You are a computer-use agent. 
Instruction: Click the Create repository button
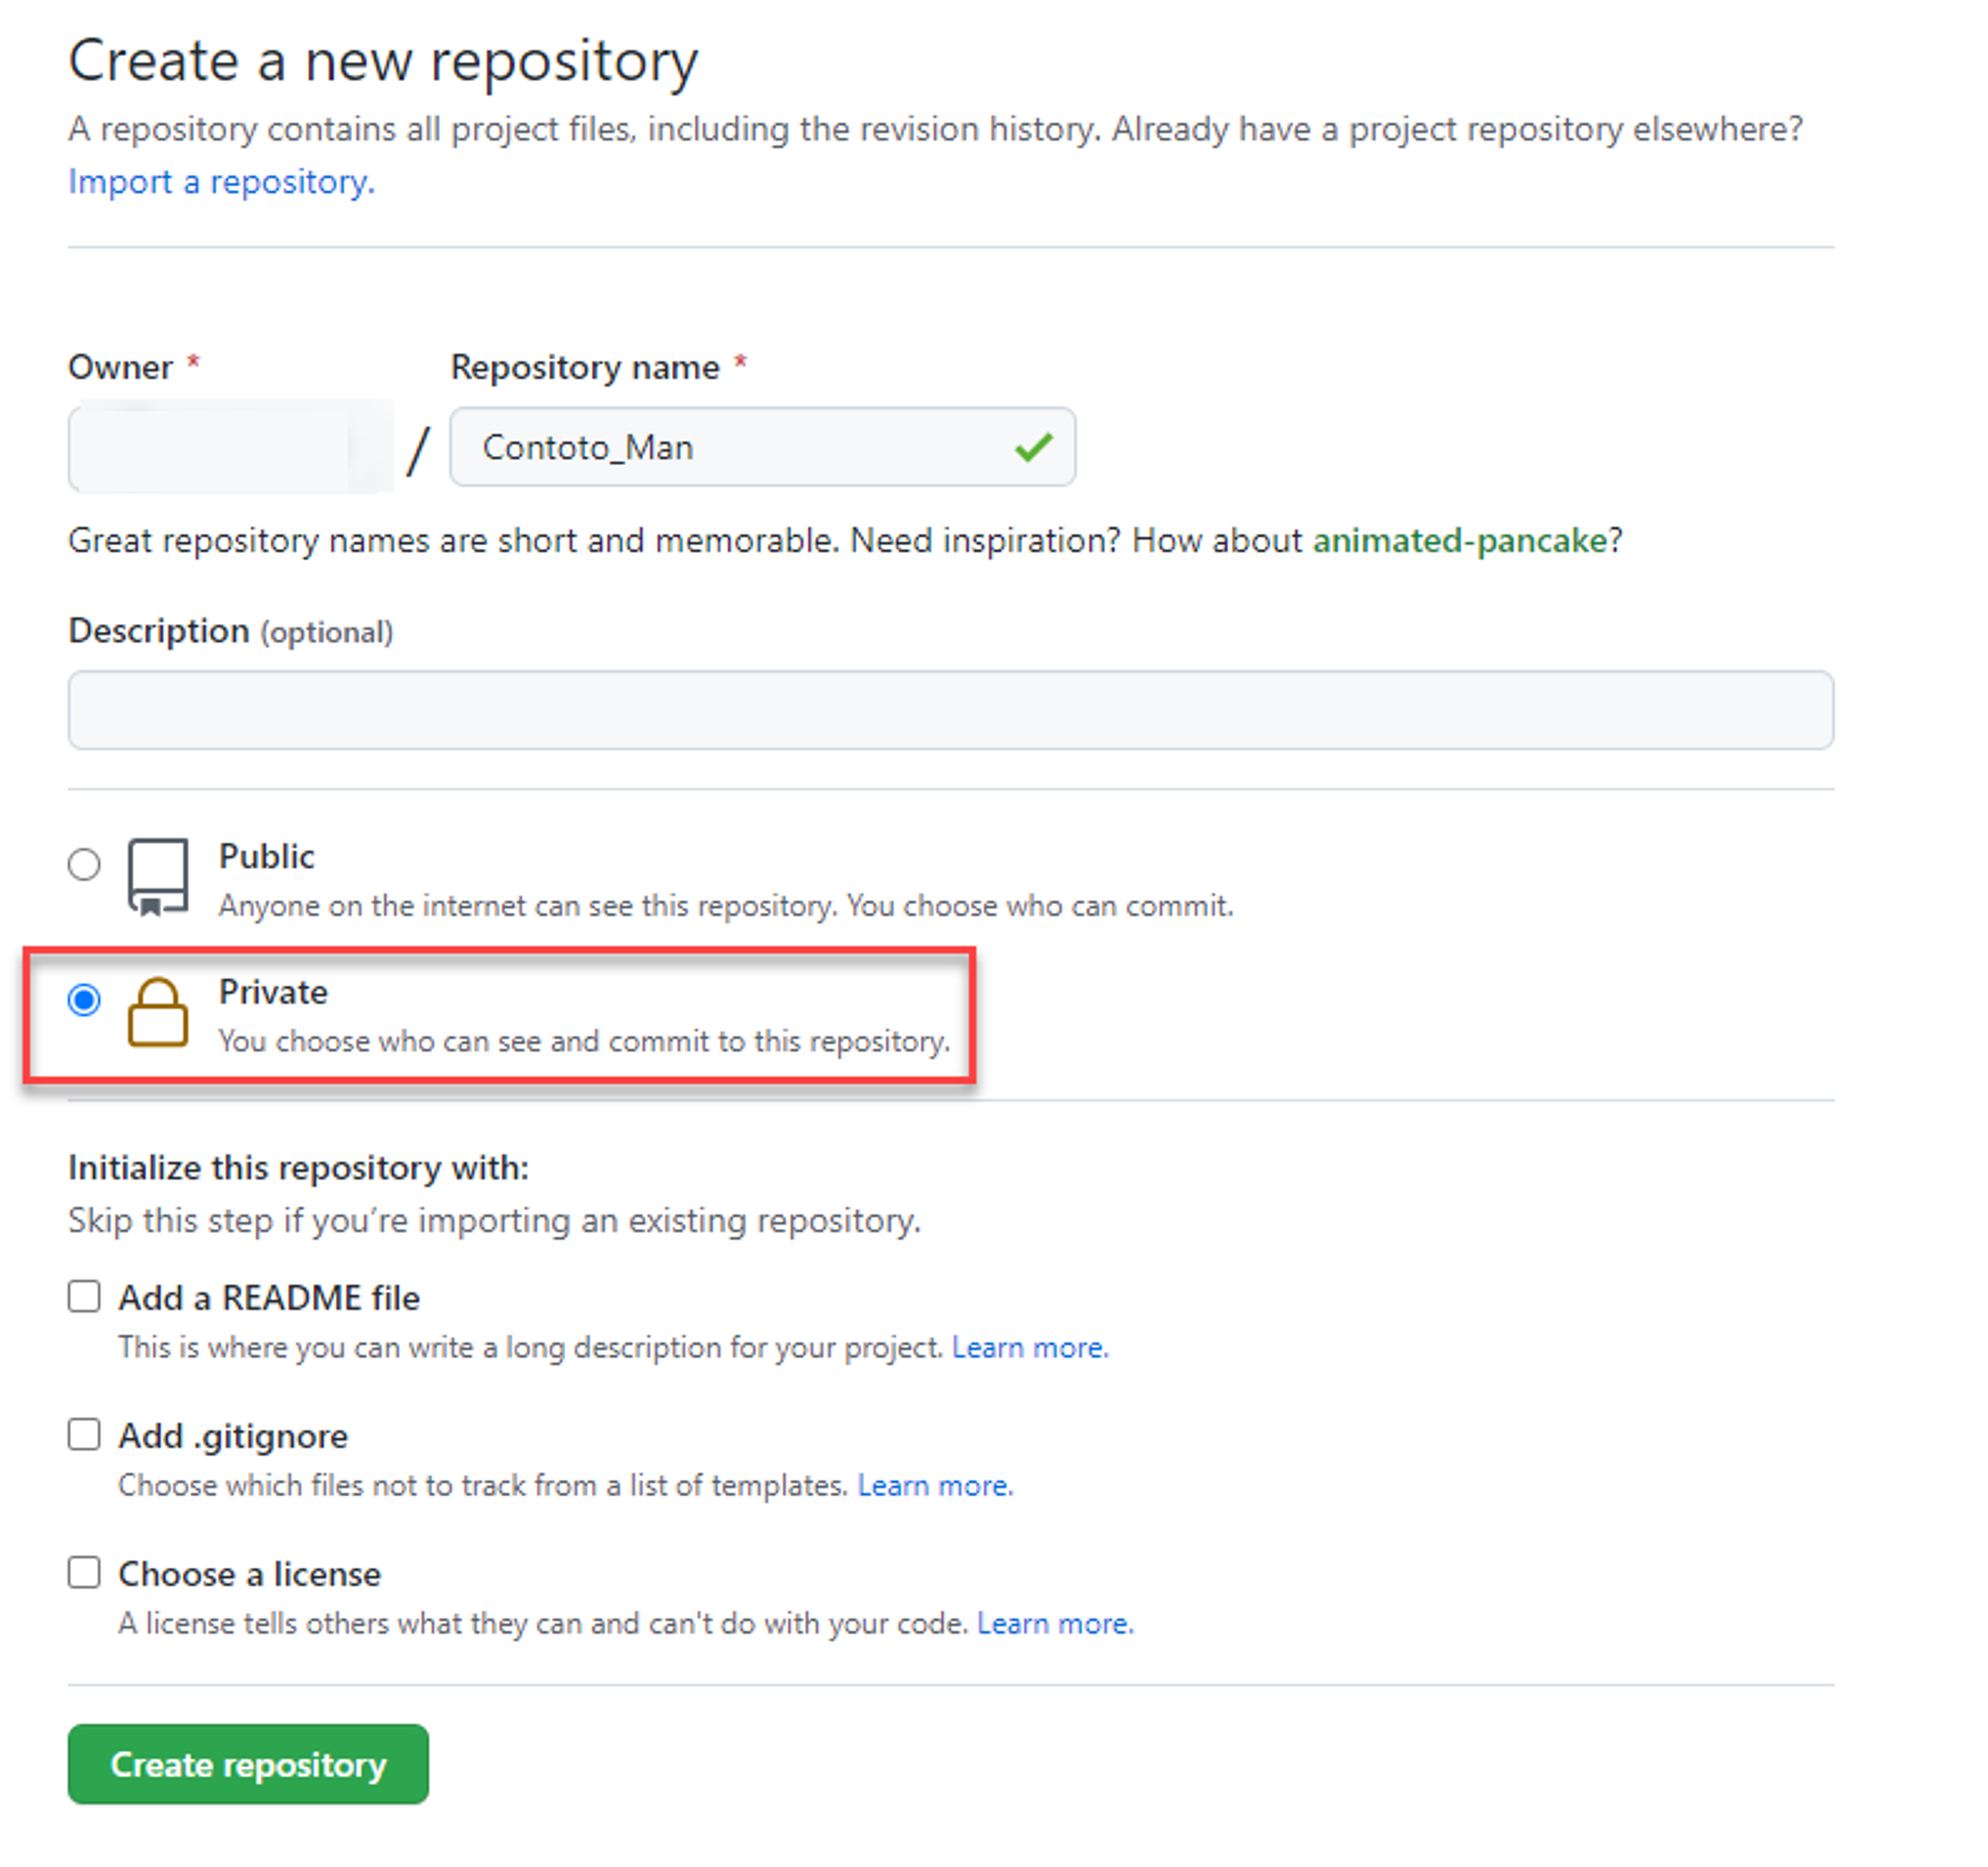248,1765
